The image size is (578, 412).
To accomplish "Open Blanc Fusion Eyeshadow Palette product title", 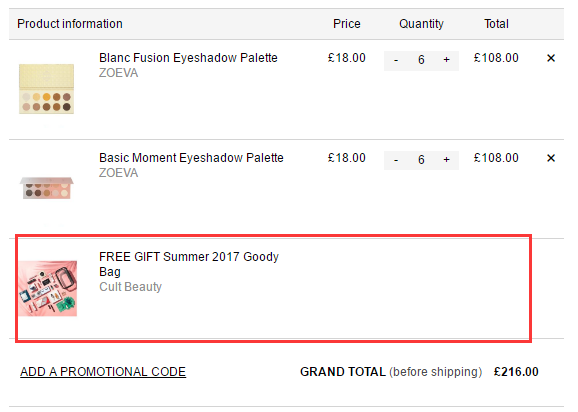I will (188, 58).
